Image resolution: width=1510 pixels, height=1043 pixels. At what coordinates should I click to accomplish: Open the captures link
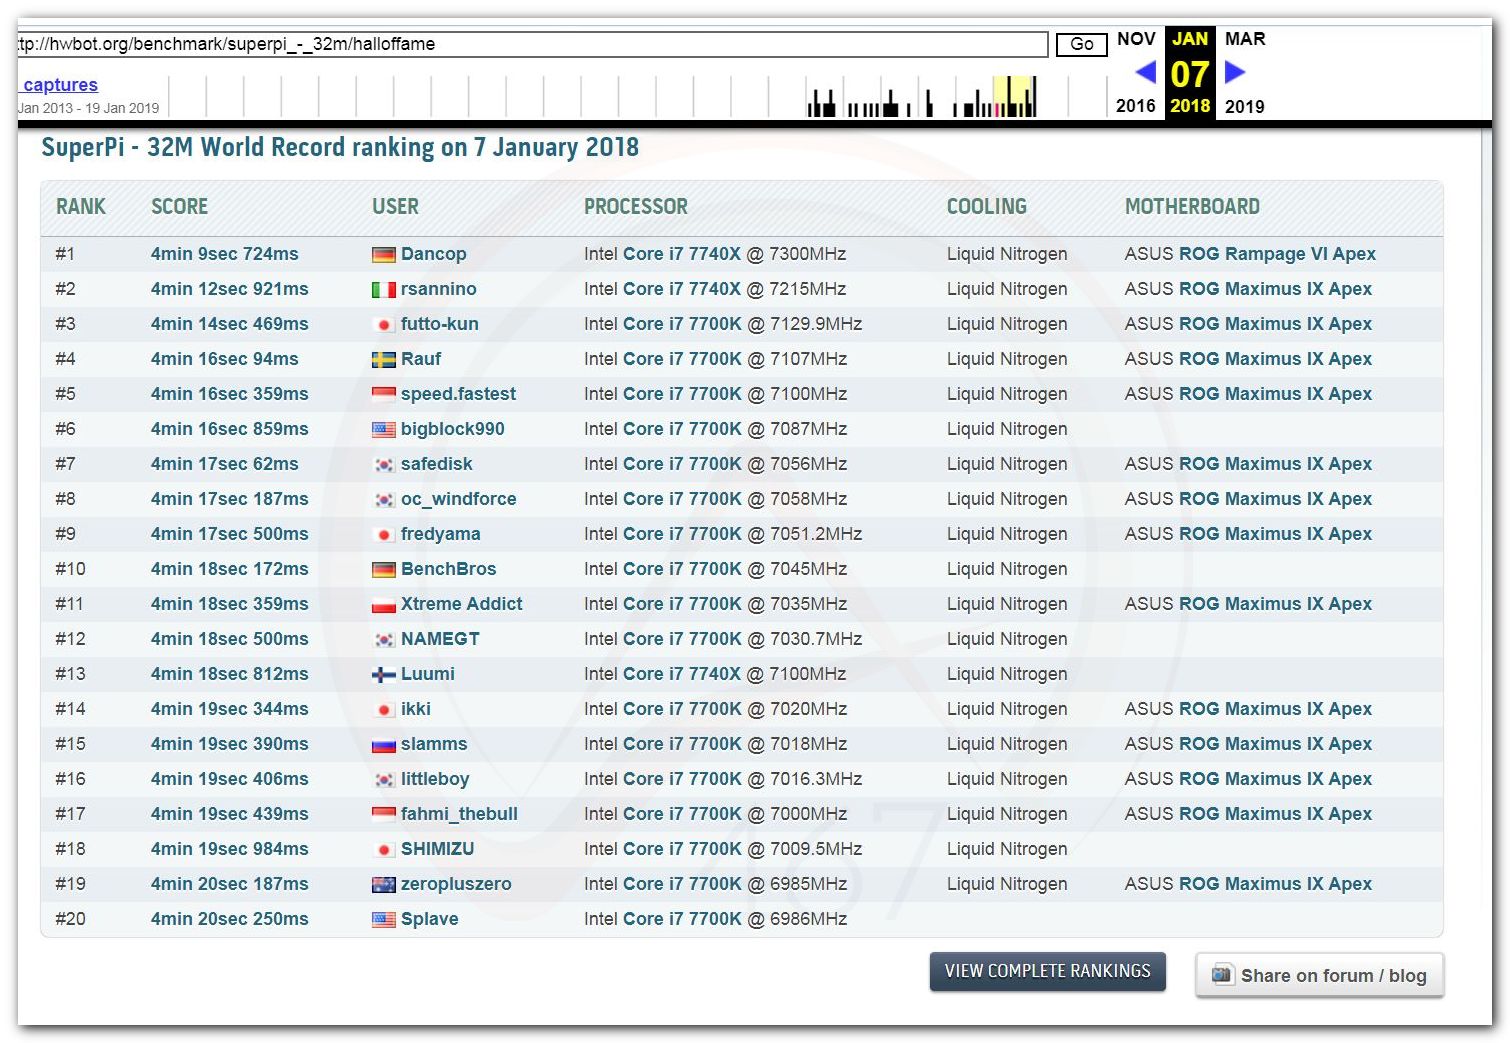(x=60, y=85)
